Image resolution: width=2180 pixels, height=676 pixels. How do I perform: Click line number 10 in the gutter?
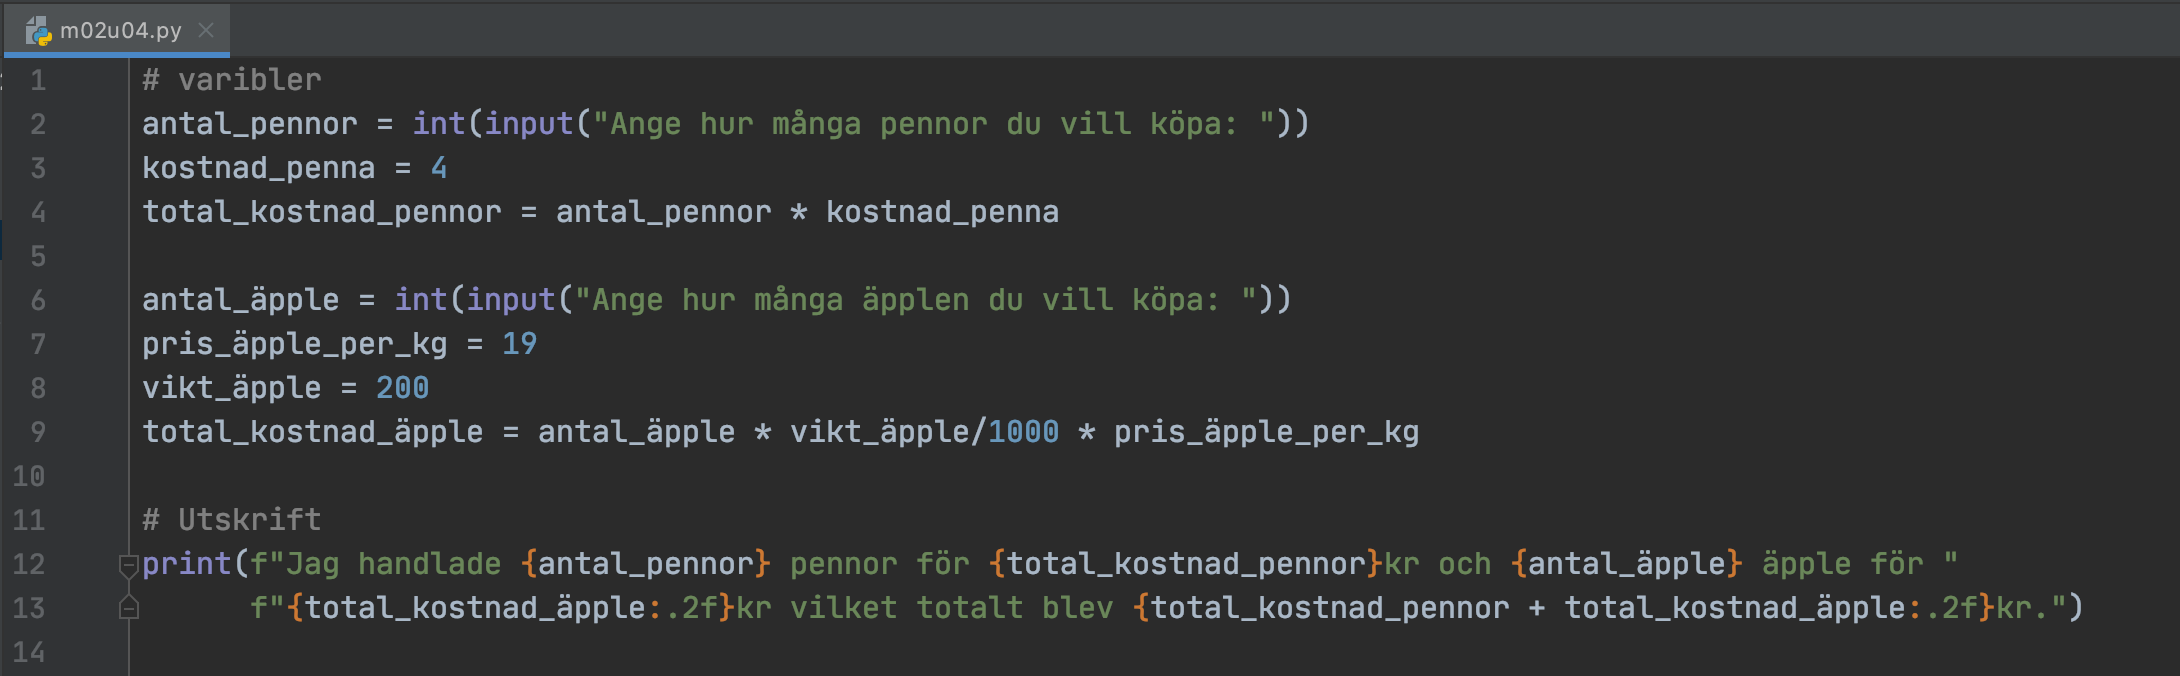(x=29, y=476)
